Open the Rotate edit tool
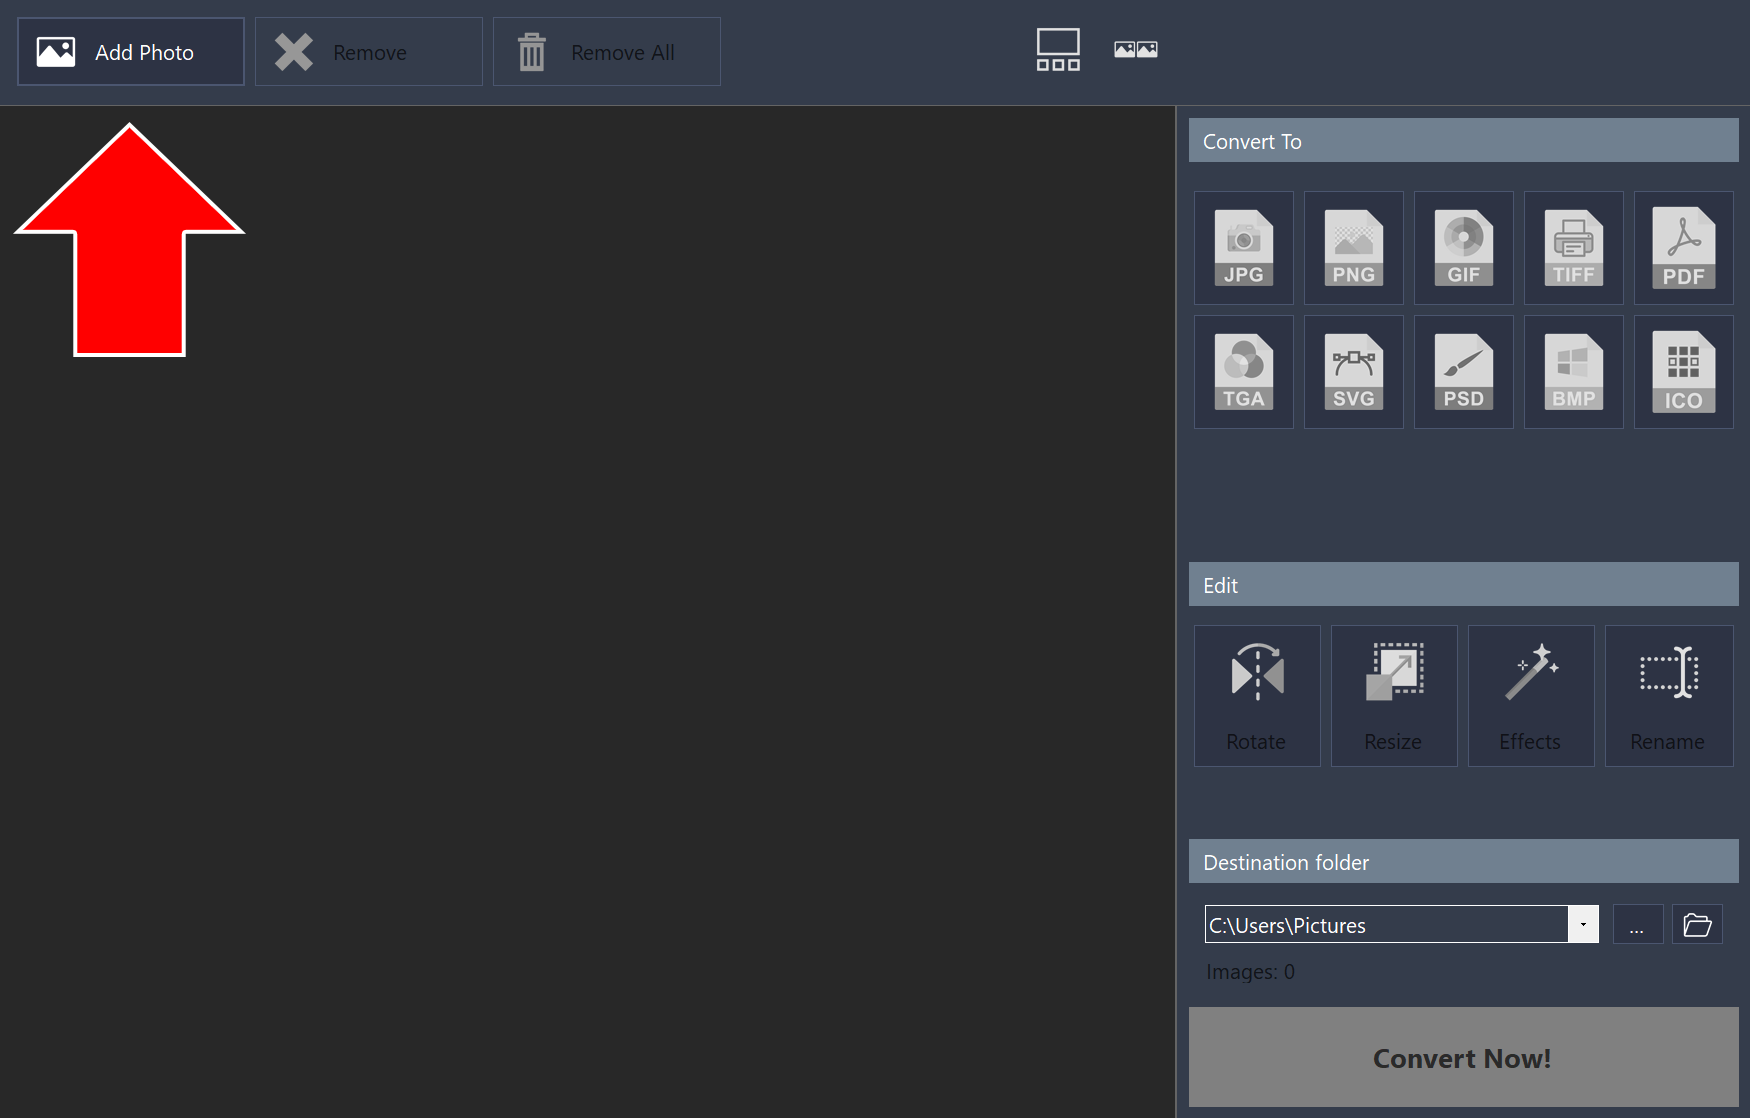 point(1257,696)
